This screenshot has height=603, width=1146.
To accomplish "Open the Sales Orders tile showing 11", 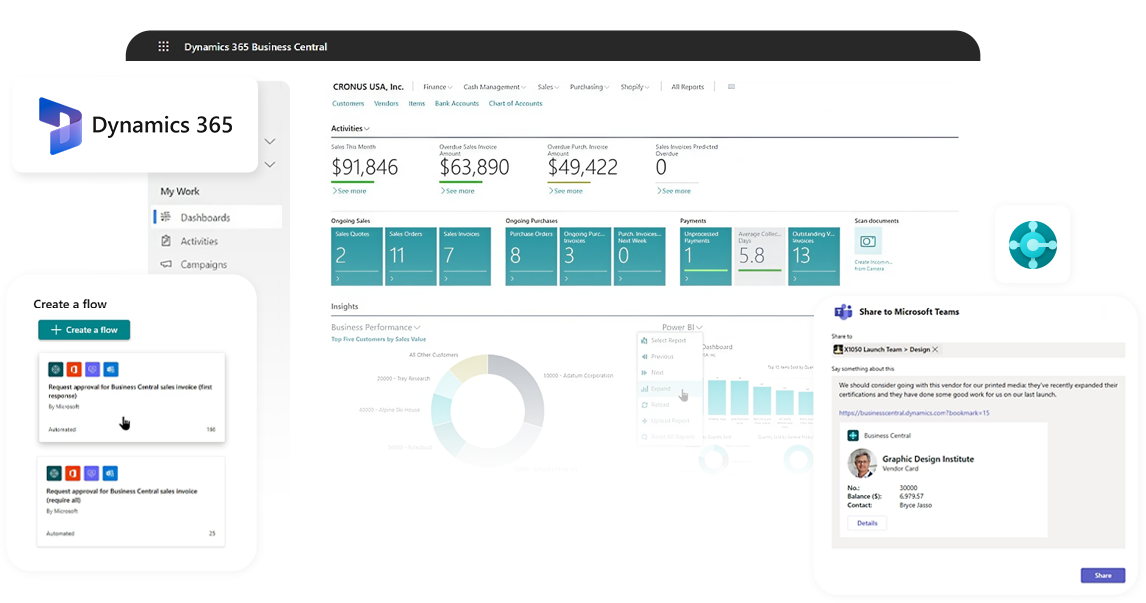I will [411, 256].
